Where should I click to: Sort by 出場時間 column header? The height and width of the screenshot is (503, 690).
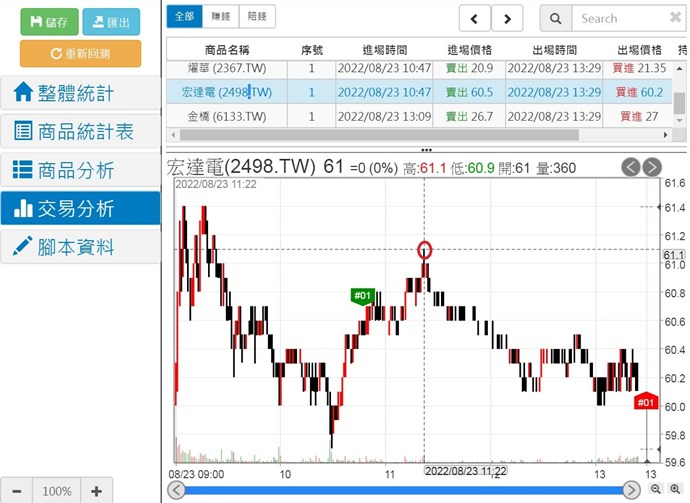pyautogui.click(x=554, y=50)
